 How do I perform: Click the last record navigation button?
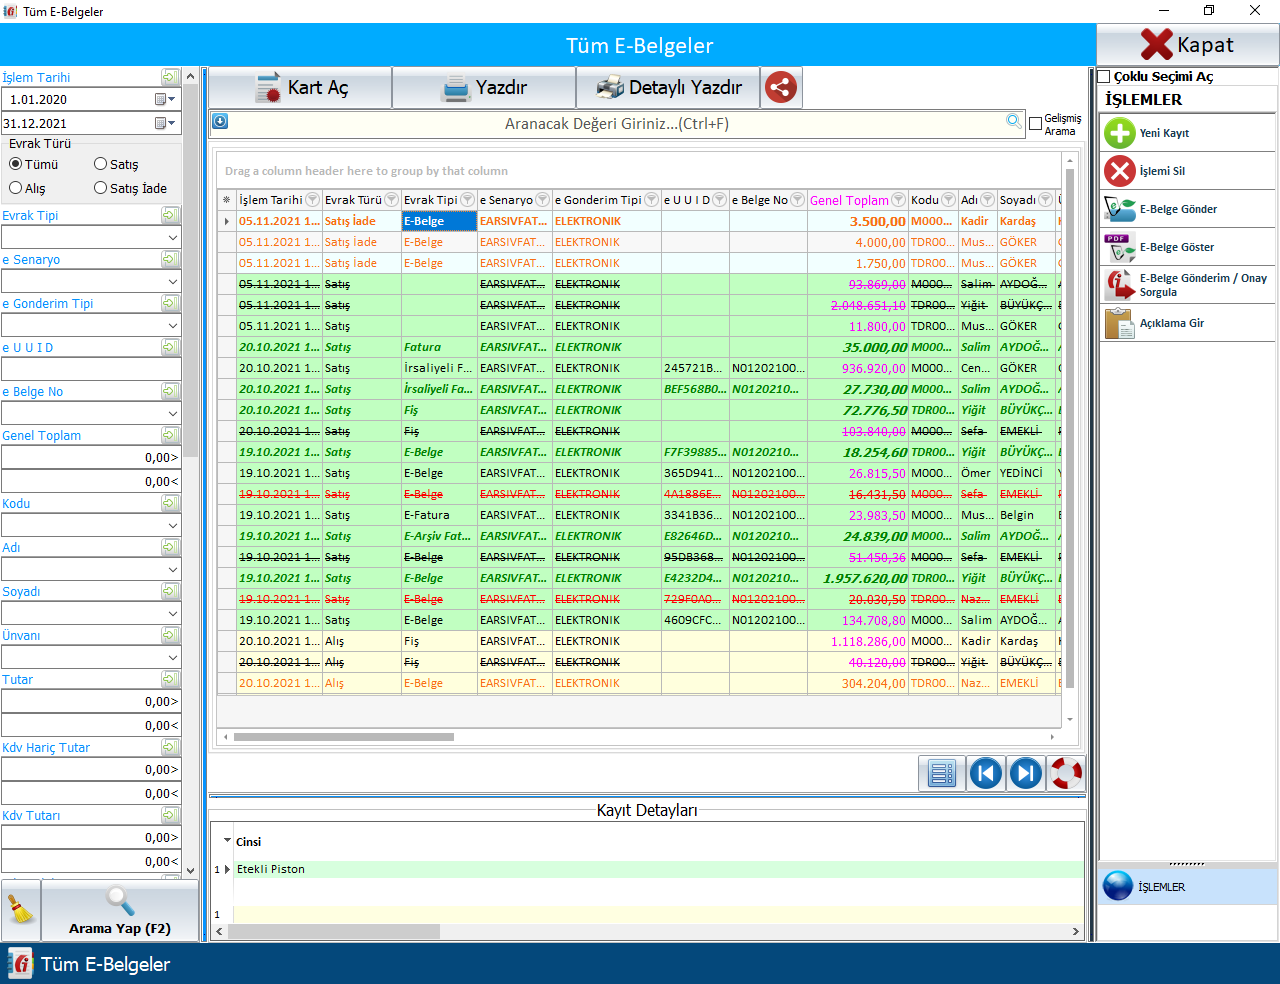(x=1026, y=773)
